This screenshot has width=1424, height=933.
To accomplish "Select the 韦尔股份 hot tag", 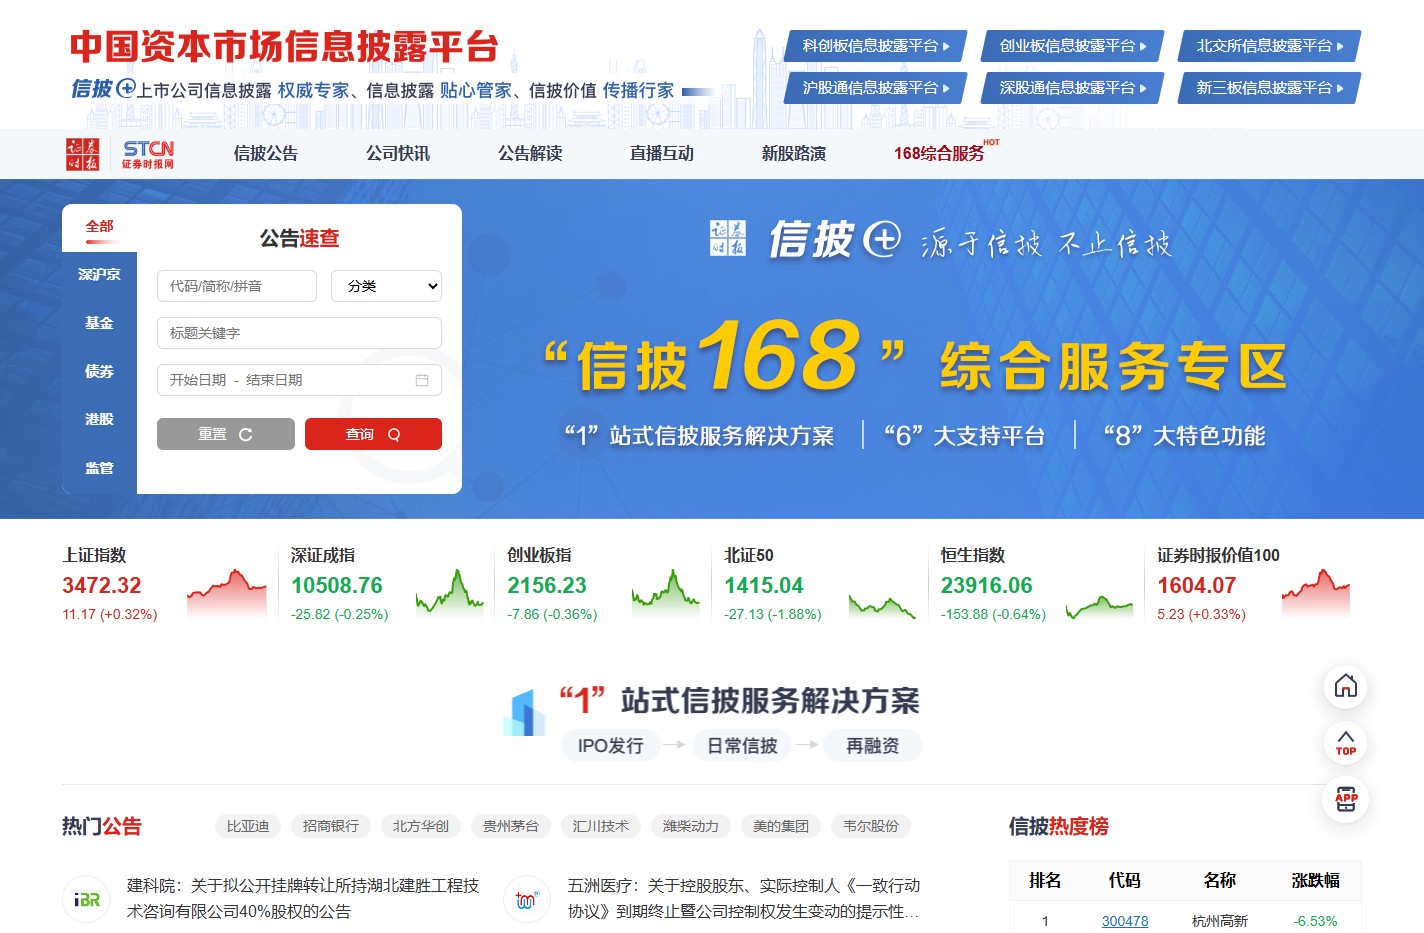I will coord(871,826).
